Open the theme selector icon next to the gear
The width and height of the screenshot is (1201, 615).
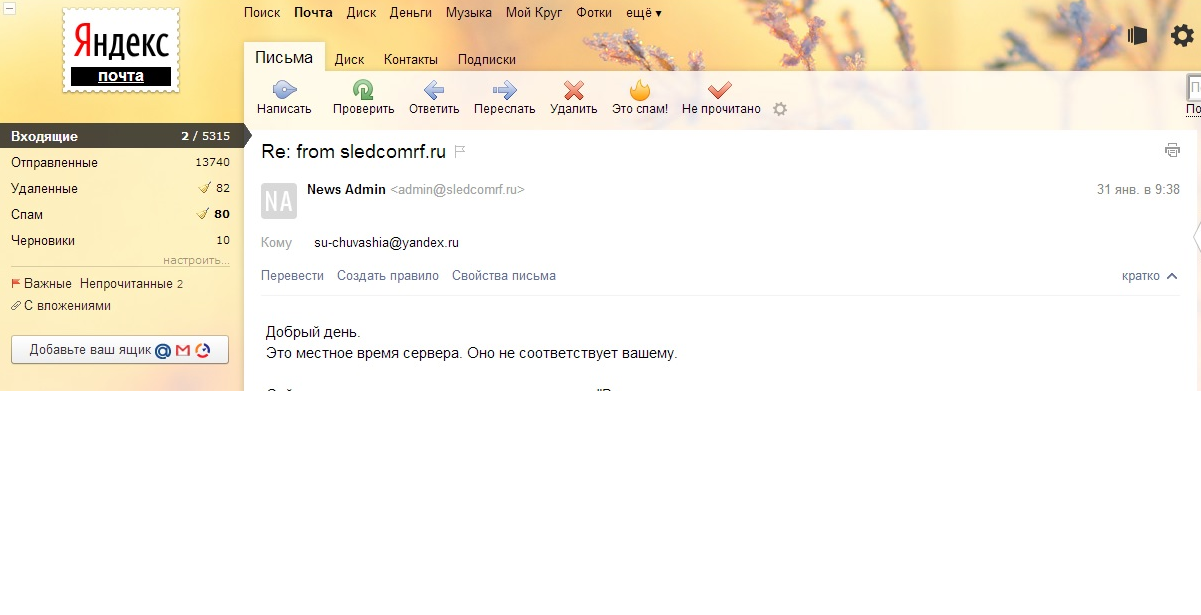[x=1137, y=36]
